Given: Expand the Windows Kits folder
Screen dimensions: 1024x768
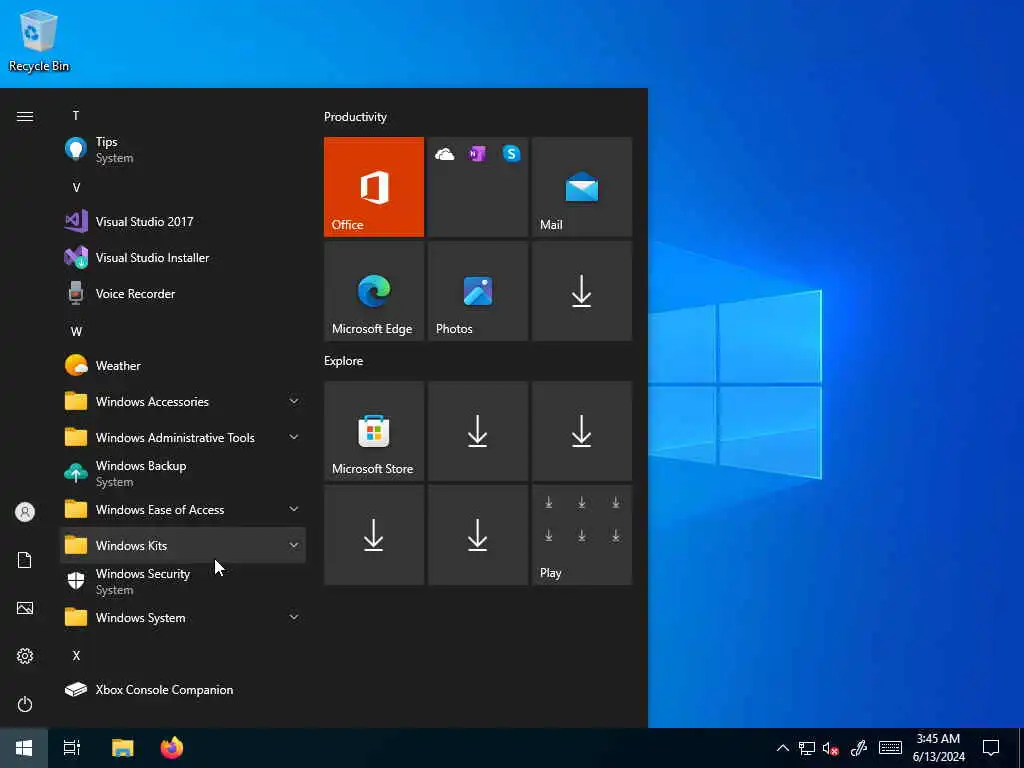Looking at the screenshot, I should (183, 545).
